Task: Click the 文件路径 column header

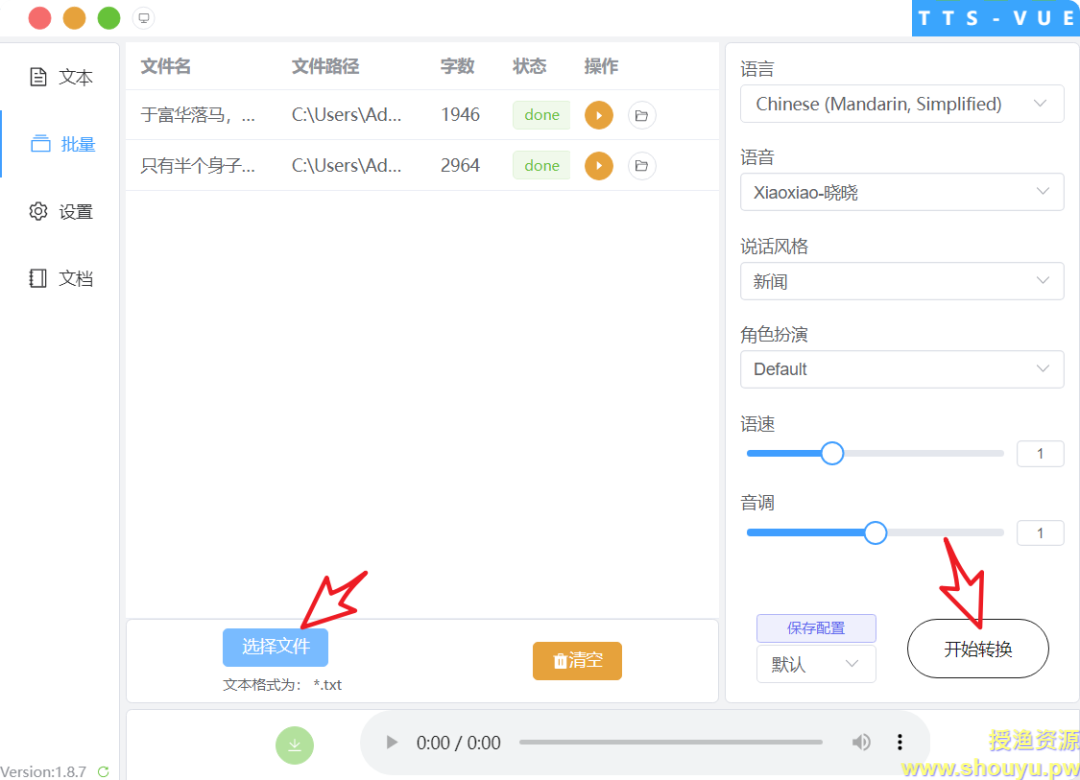Action: click(x=325, y=66)
